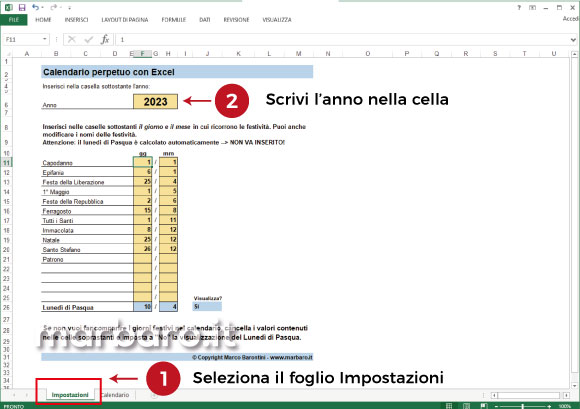Click the vertical scrollbar down arrow
Image resolution: width=580 pixels, height=409 pixels.
click(574, 386)
